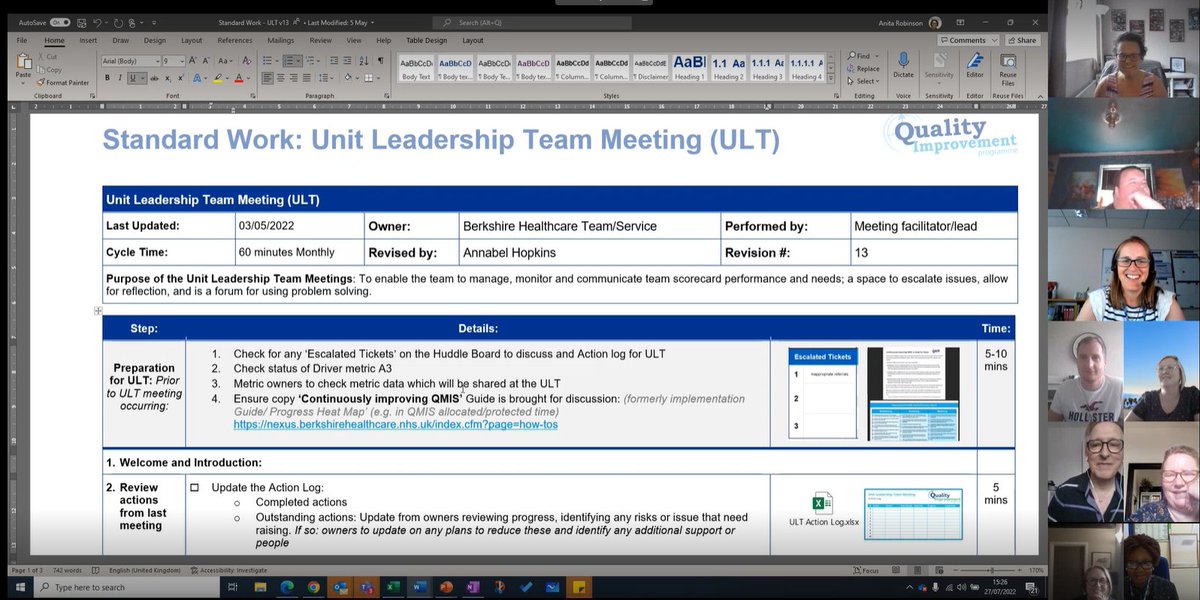This screenshot has height=600, width=1200.
Task: Click Find in the Editing group
Action: (x=861, y=56)
